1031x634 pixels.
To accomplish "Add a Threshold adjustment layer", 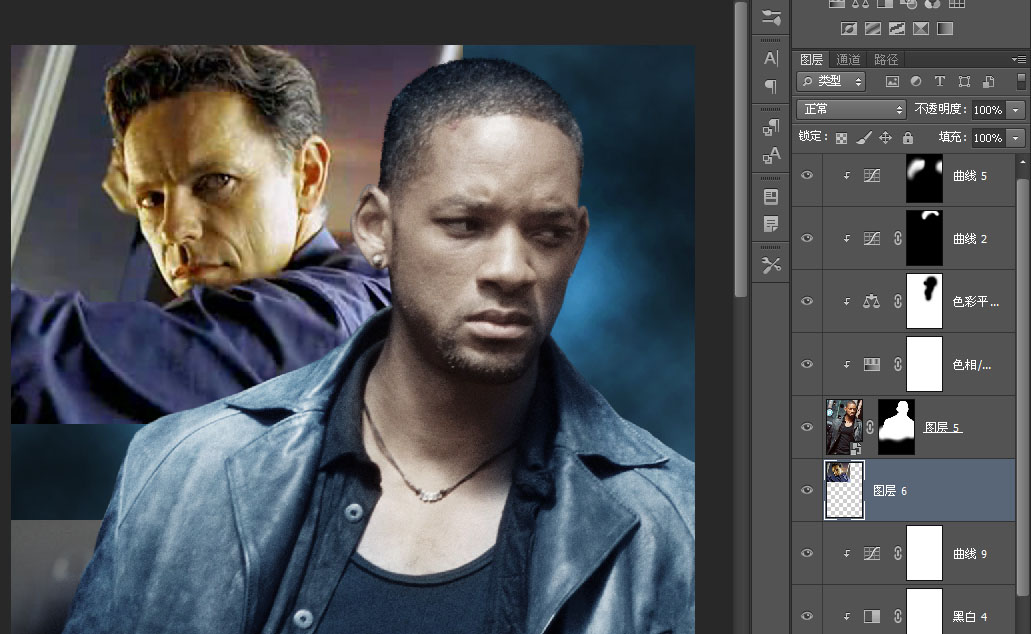I will (897, 28).
